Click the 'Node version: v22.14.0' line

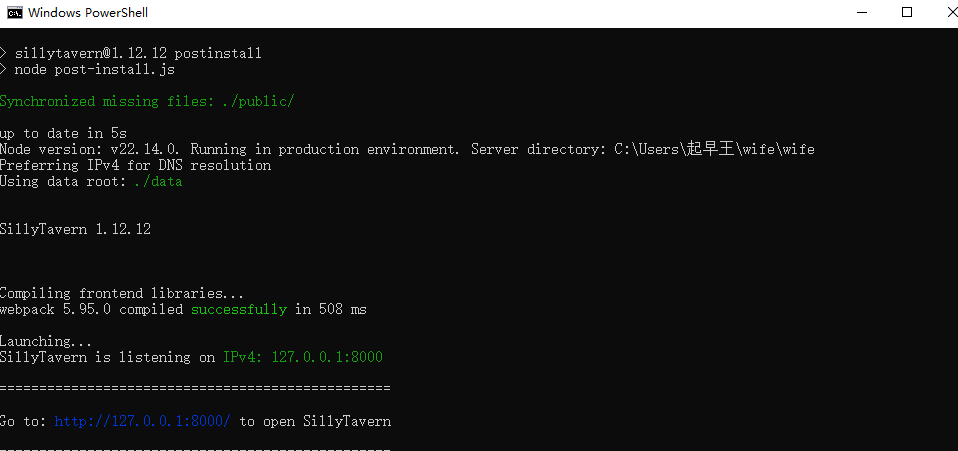407,149
